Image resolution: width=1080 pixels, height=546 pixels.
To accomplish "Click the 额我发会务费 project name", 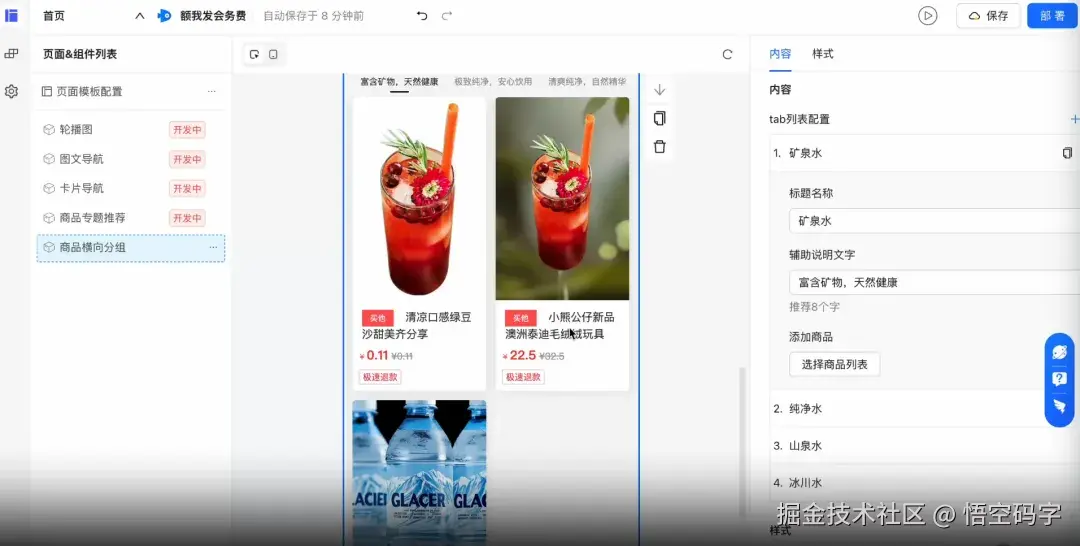I will tap(213, 16).
